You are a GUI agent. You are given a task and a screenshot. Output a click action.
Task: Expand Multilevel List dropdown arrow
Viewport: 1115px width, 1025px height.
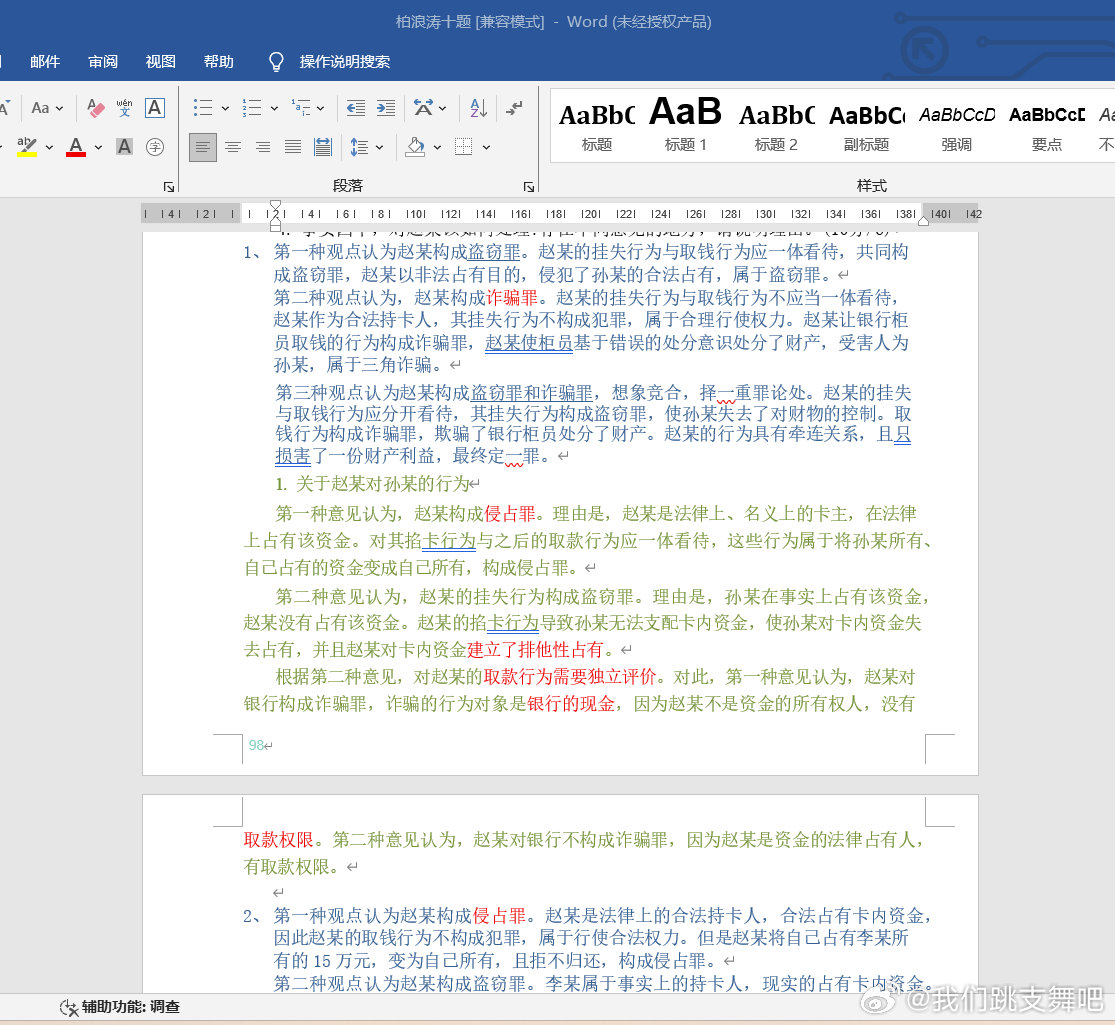(x=321, y=109)
